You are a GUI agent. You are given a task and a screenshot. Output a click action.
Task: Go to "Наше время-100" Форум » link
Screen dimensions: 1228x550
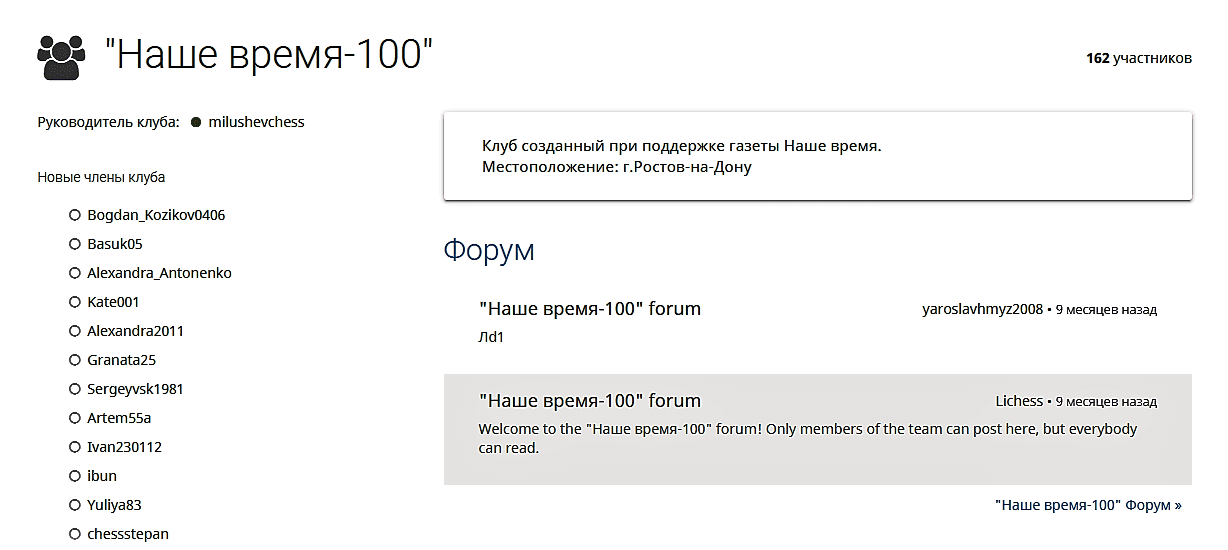coord(1088,505)
